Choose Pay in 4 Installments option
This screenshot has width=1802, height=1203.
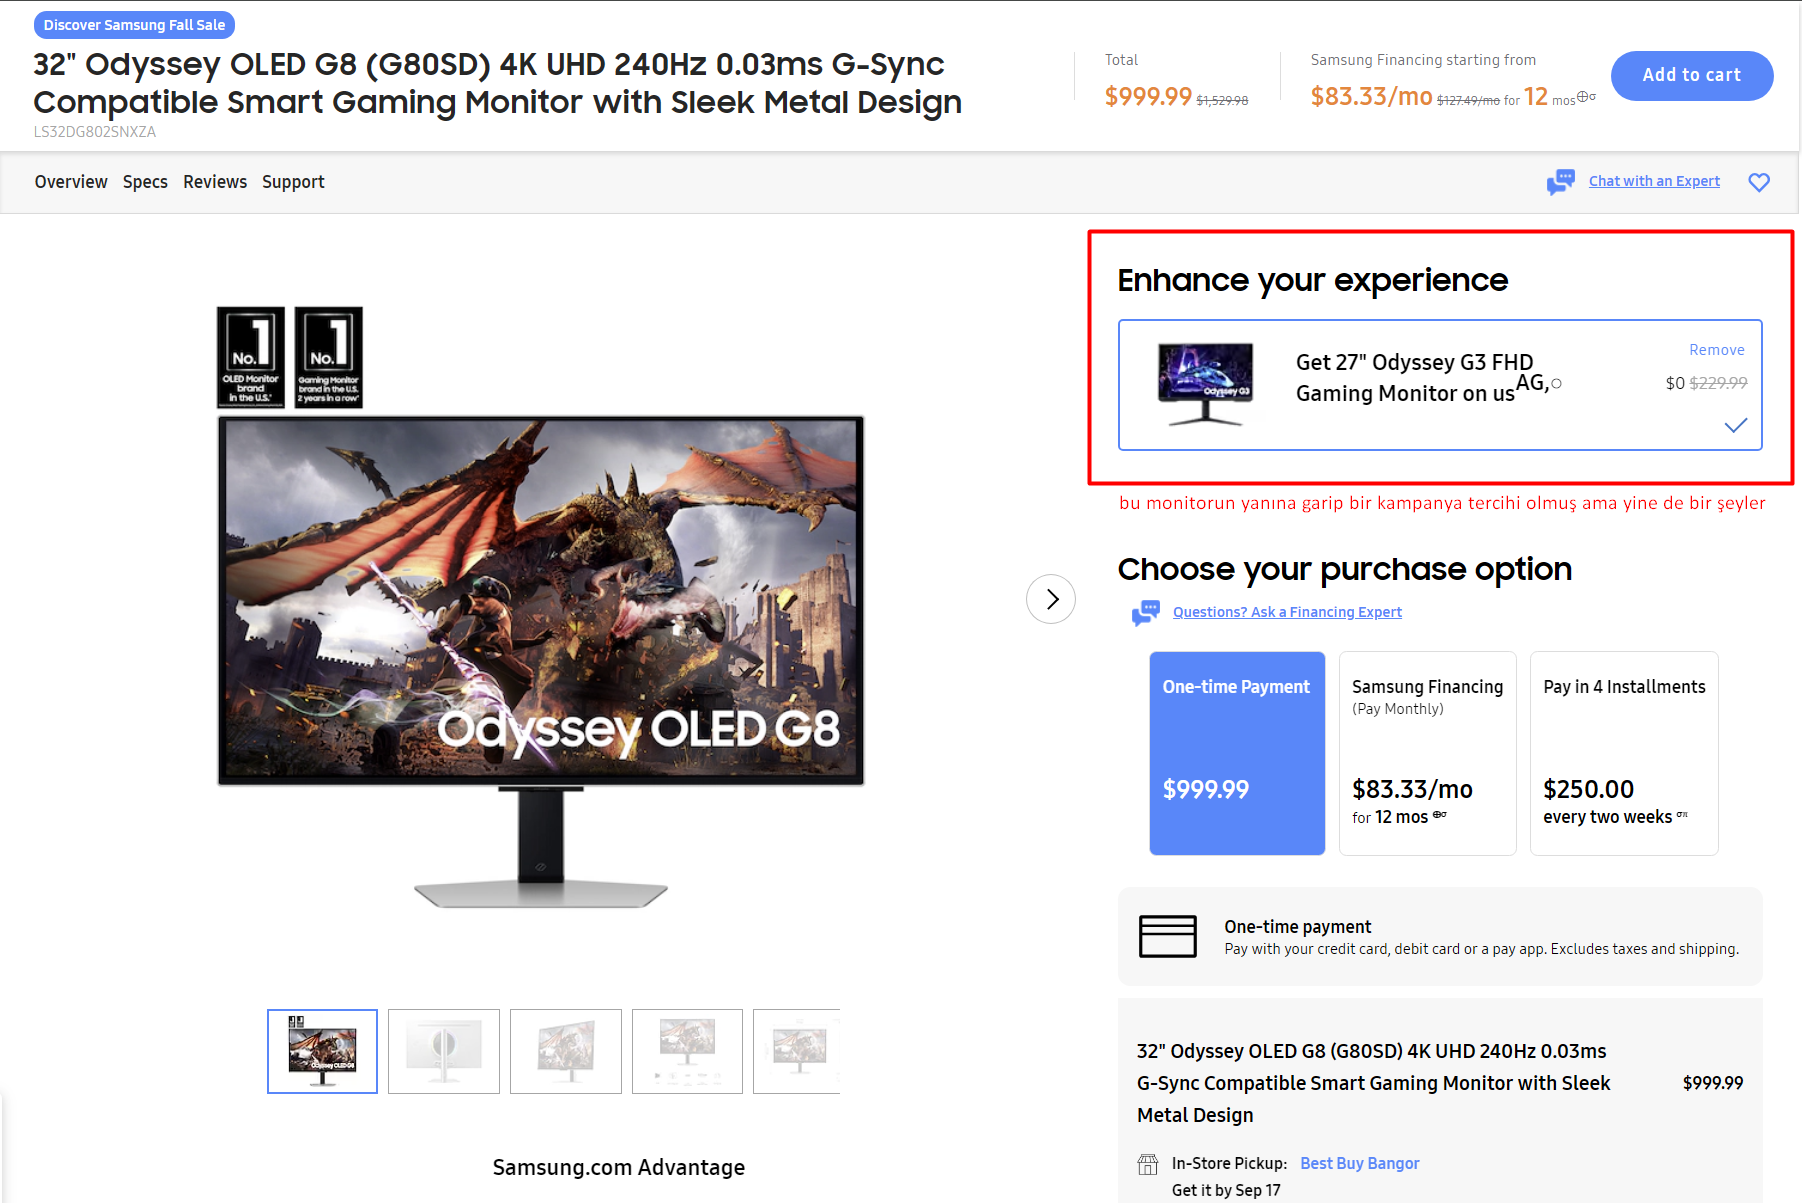click(x=1623, y=753)
